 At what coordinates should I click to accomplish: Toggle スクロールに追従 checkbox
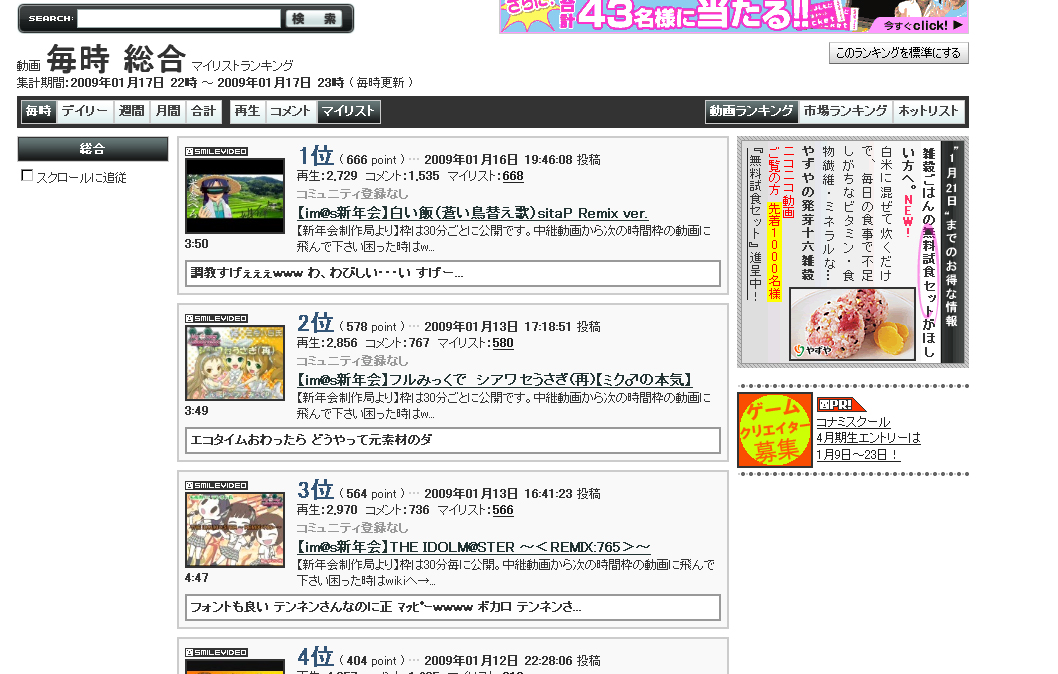click(27, 175)
